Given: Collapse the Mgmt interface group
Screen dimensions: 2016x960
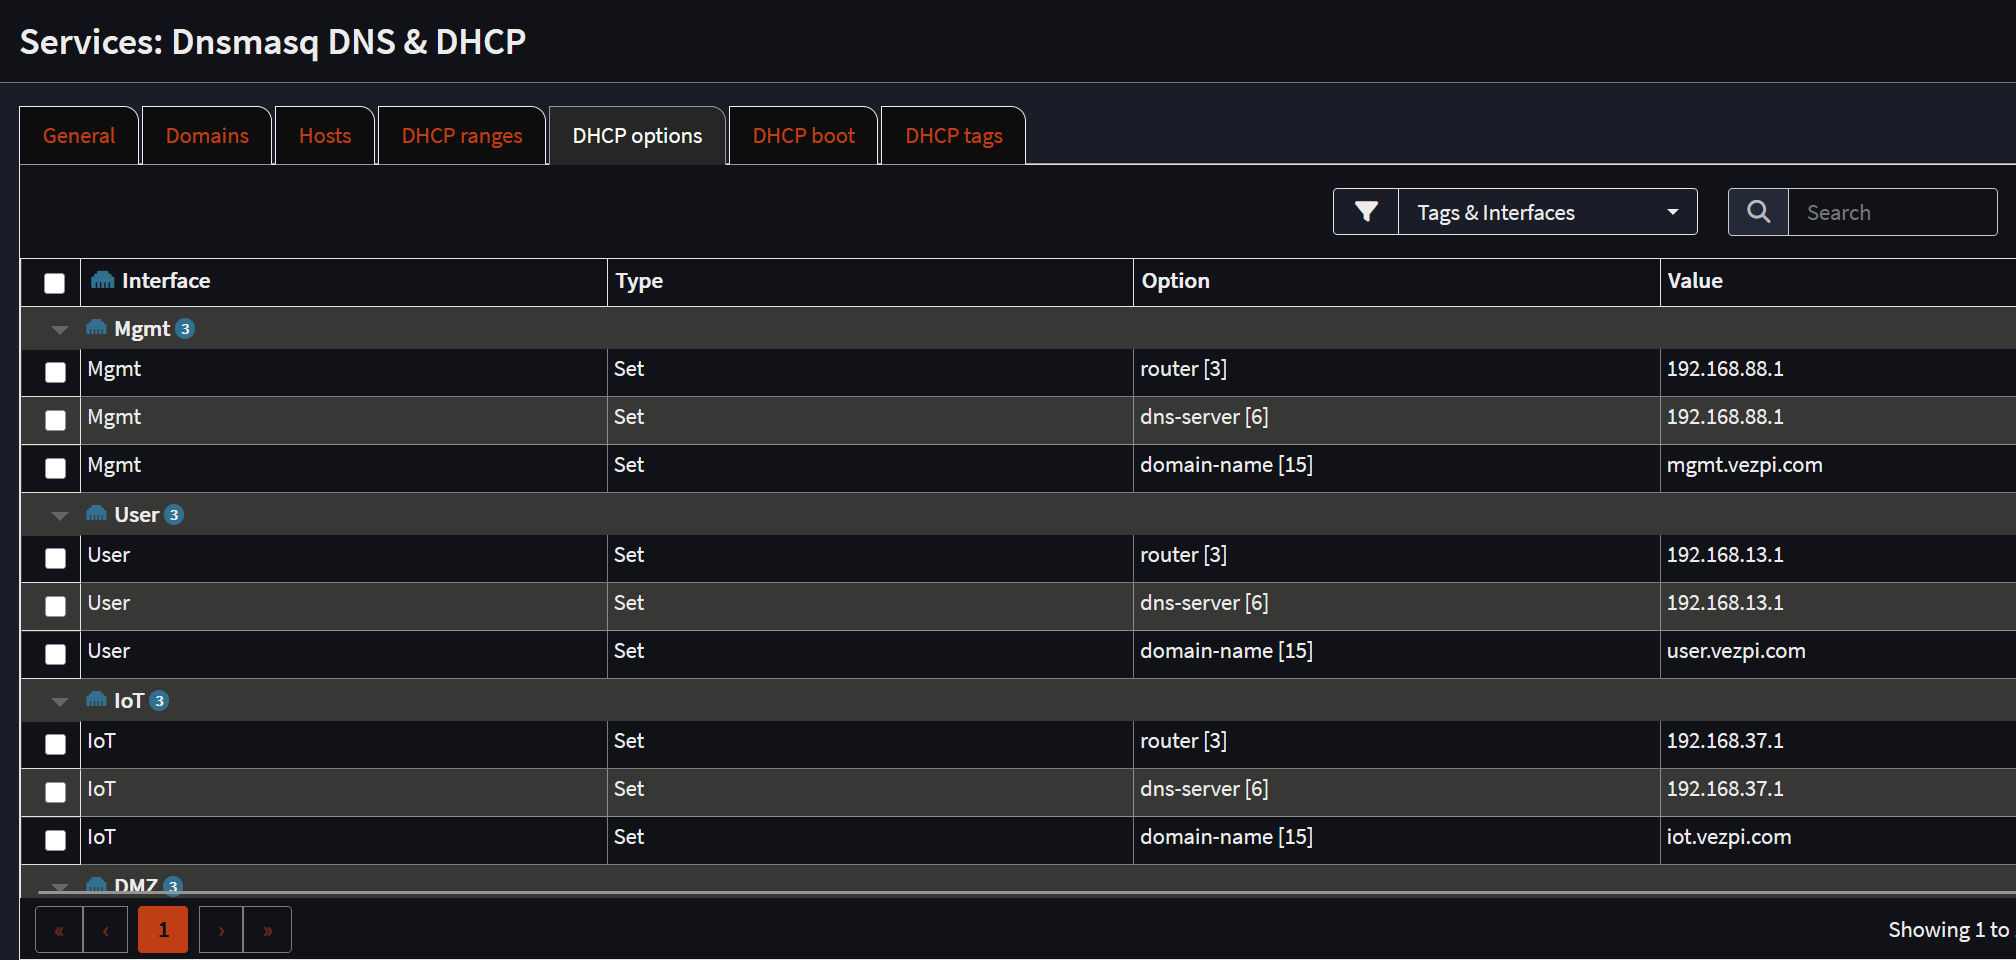Looking at the screenshot, I should point(59,328).
